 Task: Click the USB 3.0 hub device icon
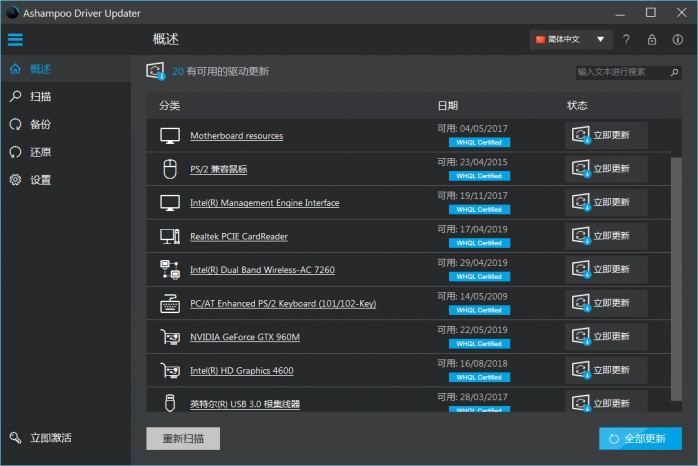click(x=170, y=403)
